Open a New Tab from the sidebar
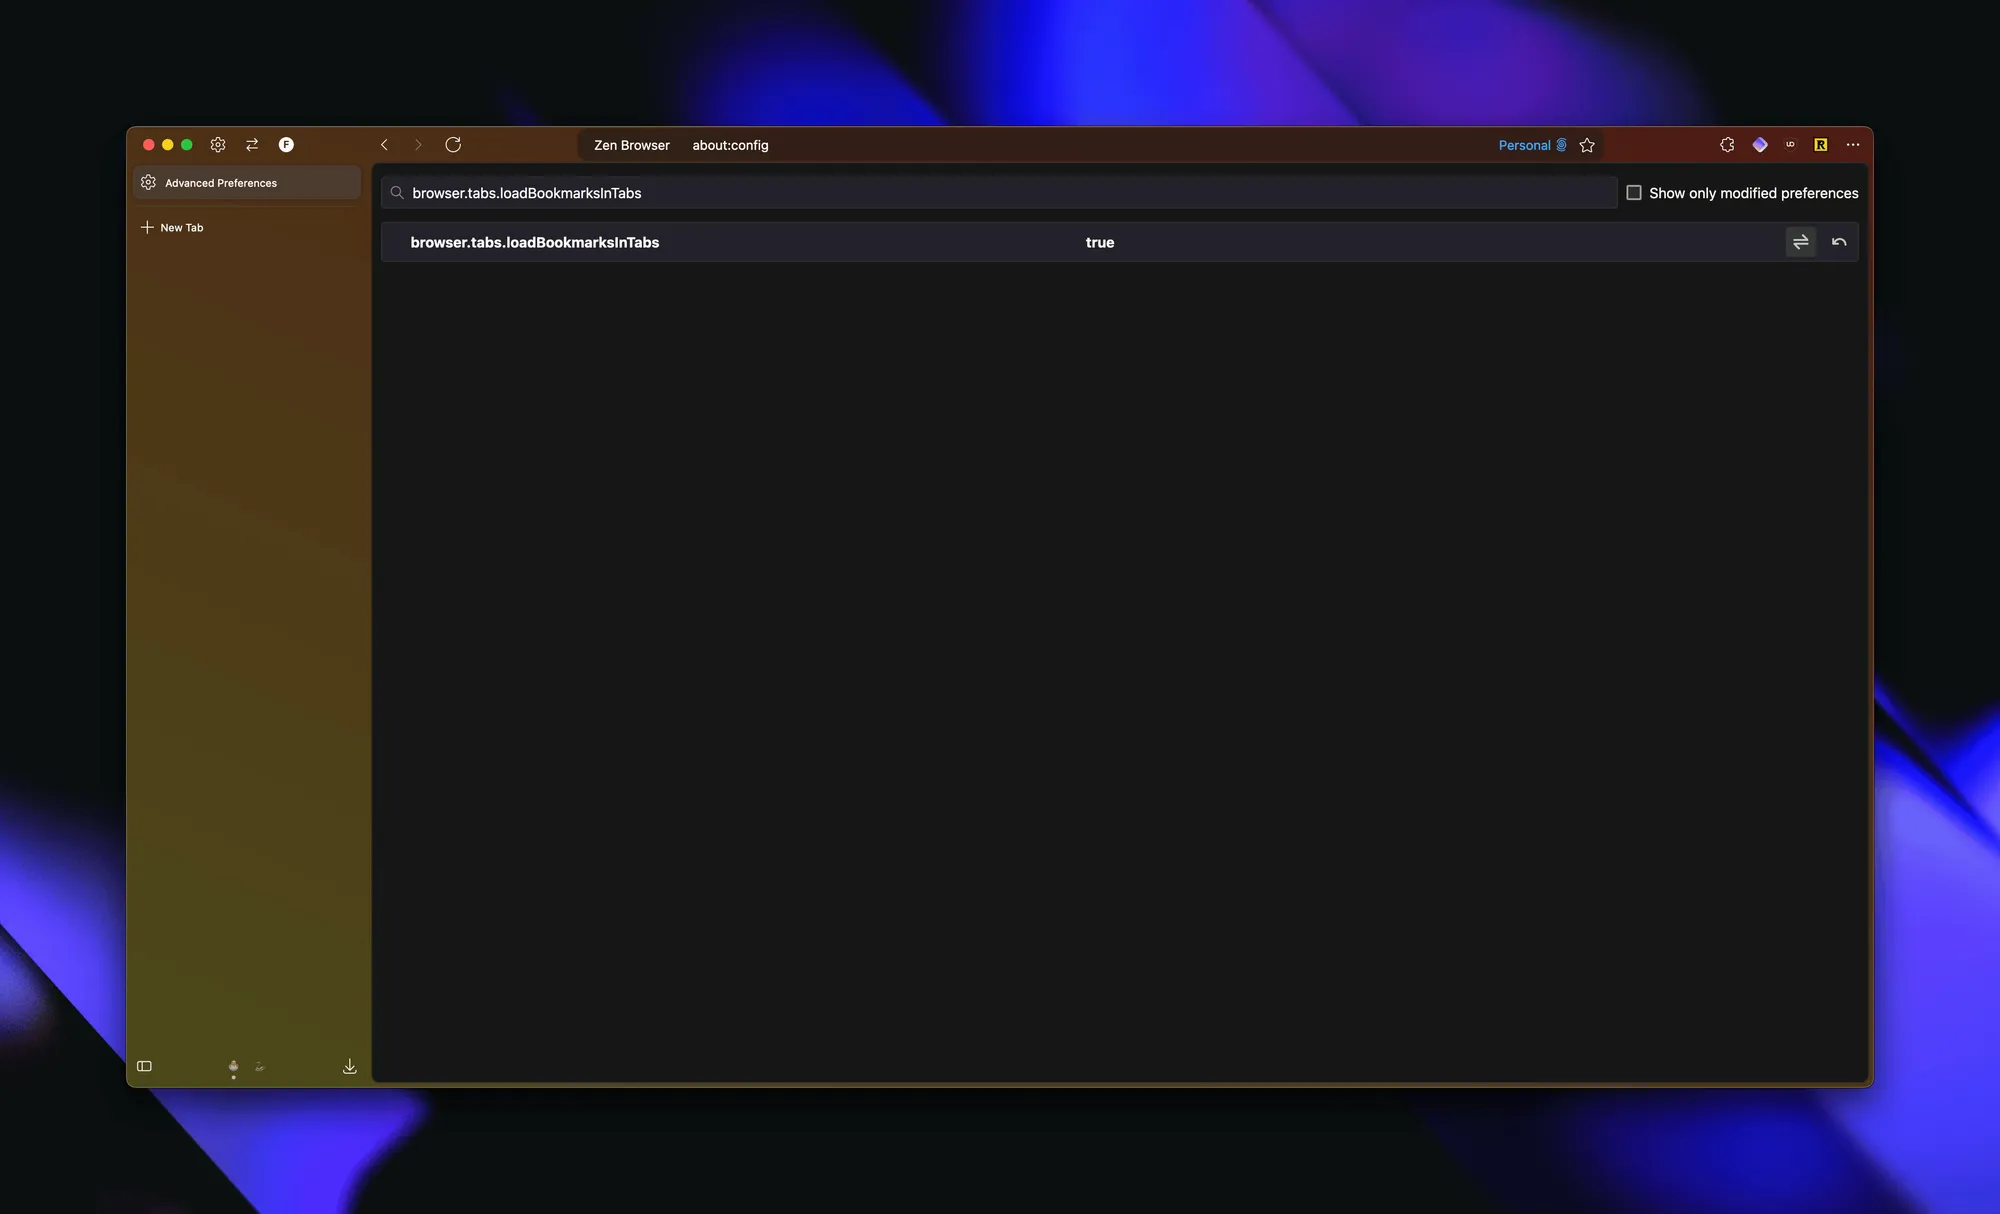This screenshot has height=1214, width=2000. click(181, 227)
